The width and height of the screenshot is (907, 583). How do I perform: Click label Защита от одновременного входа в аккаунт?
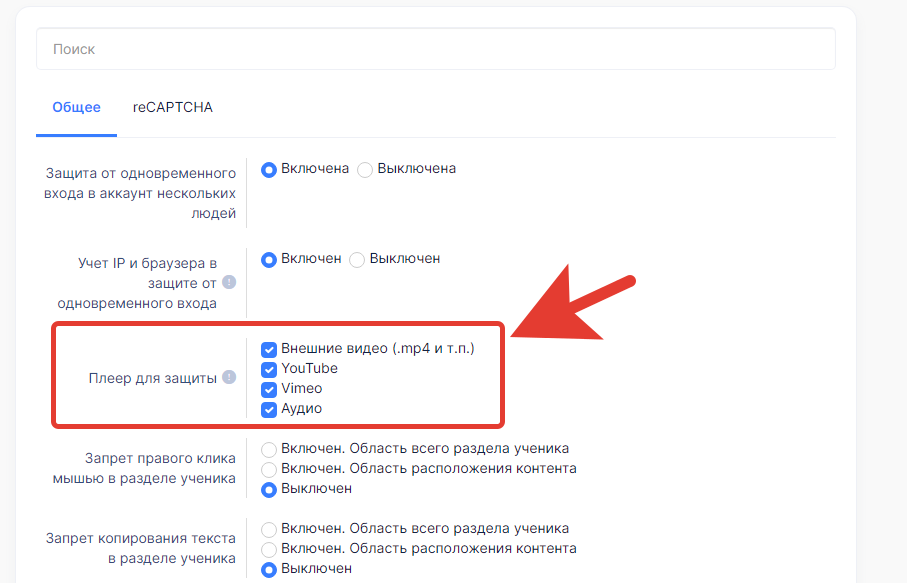(140, 193)
